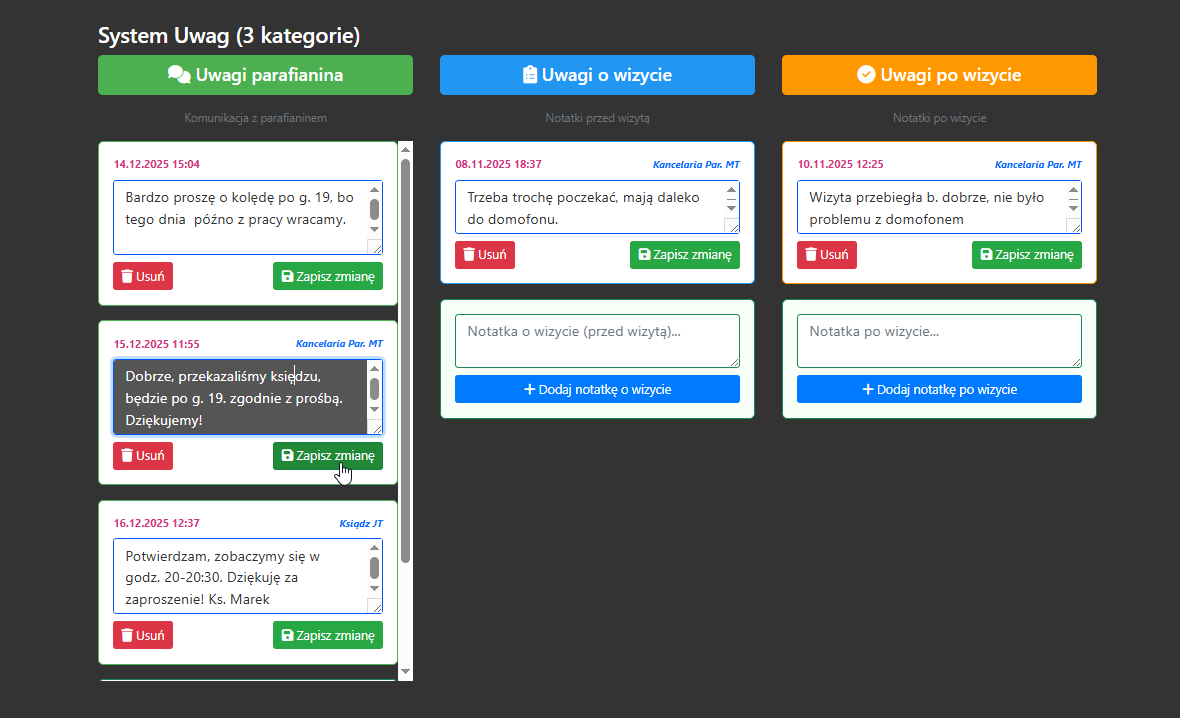Click trash icon on the 14.12.2025 15:04 note

(127, 276)
